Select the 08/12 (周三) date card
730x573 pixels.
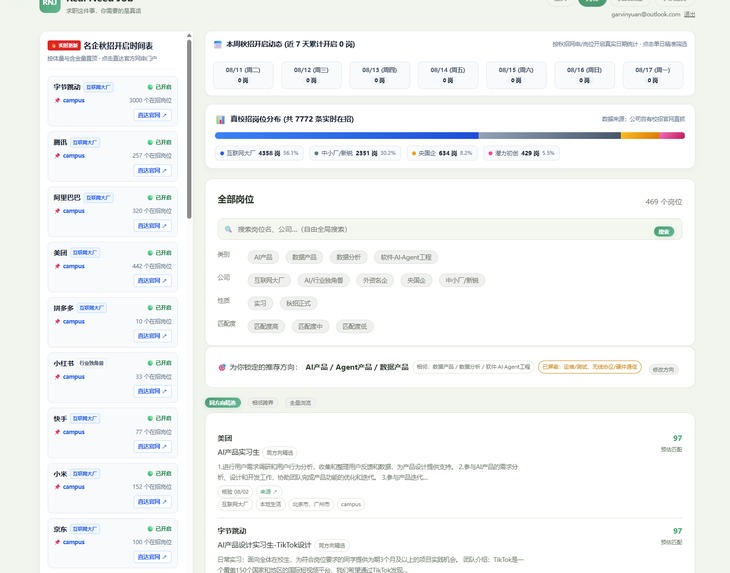[x=311, y=75]
